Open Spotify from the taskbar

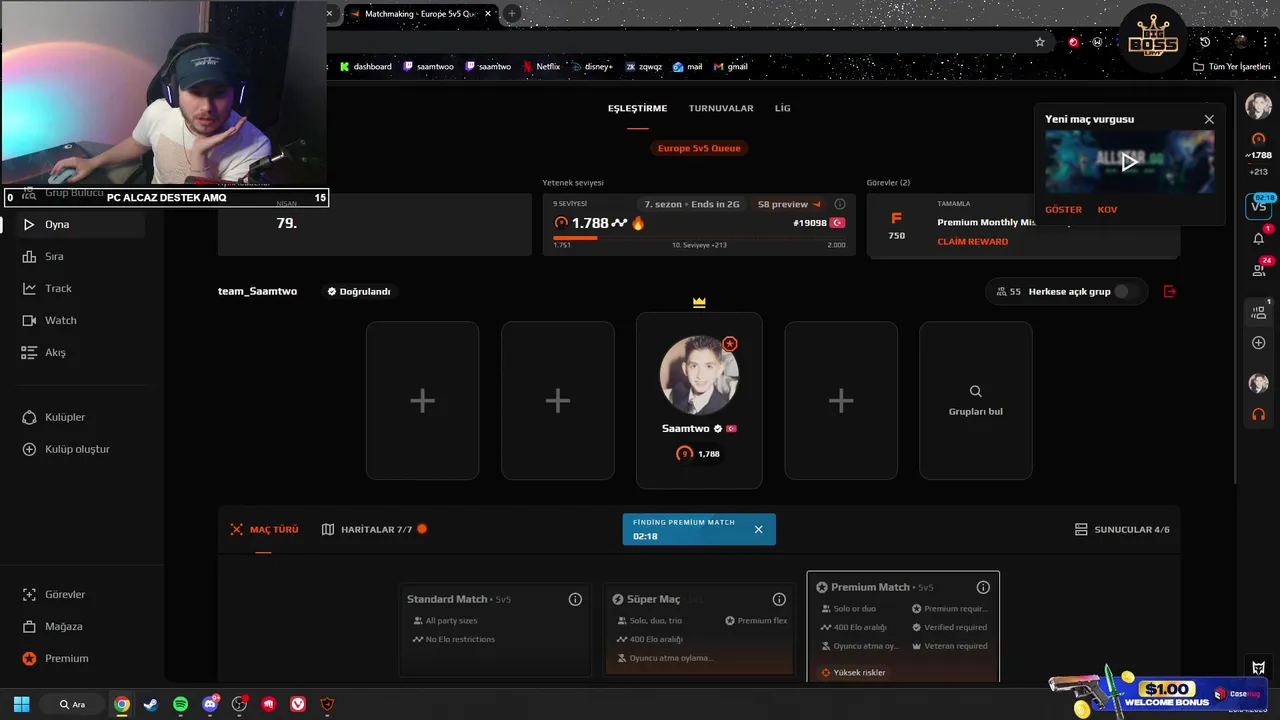180,704
